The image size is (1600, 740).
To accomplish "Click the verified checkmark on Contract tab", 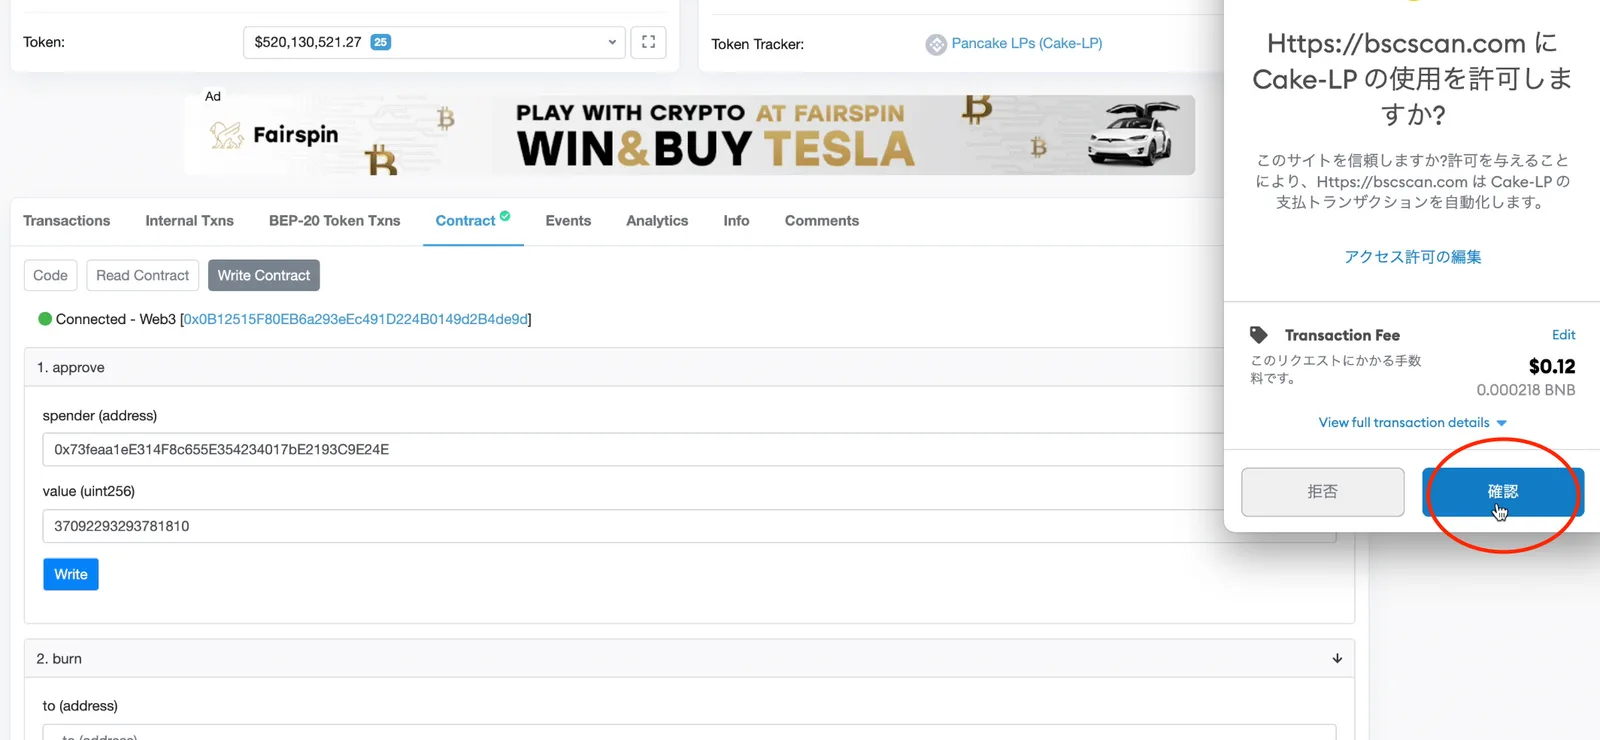I will pos(505,215).
